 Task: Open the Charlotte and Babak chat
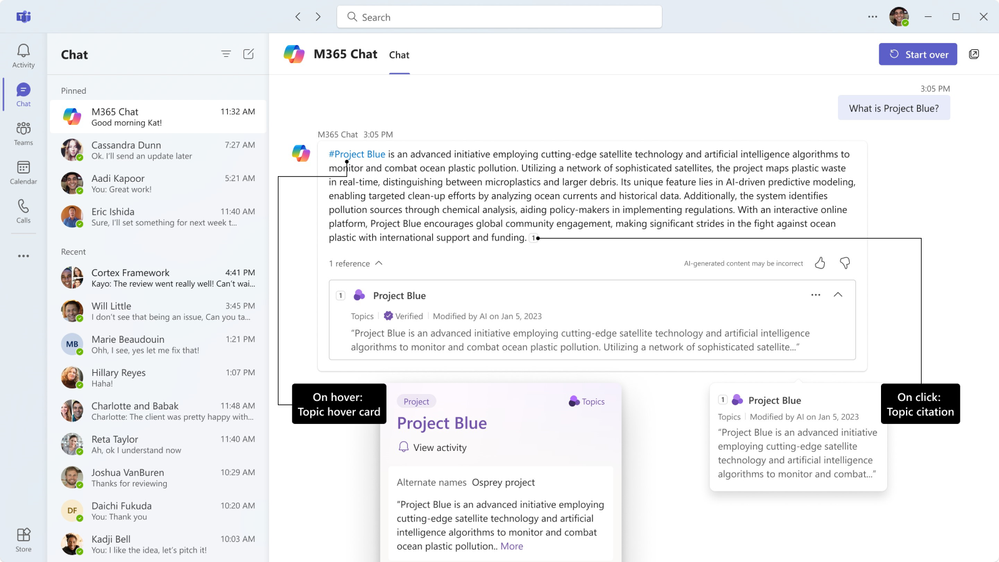click(x=158, y=411)
